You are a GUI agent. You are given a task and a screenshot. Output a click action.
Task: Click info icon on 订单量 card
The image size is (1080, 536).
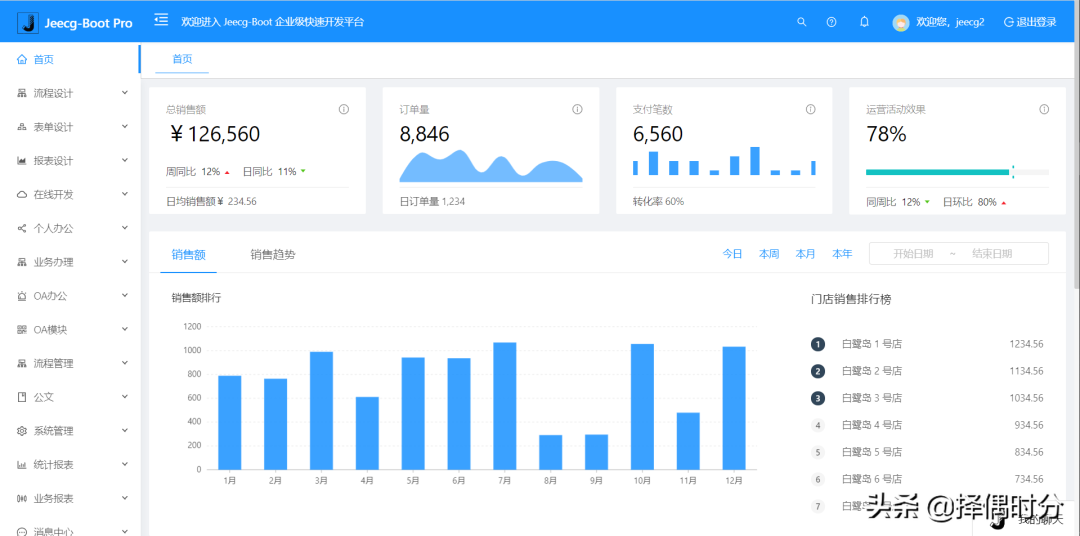[577, 109]
